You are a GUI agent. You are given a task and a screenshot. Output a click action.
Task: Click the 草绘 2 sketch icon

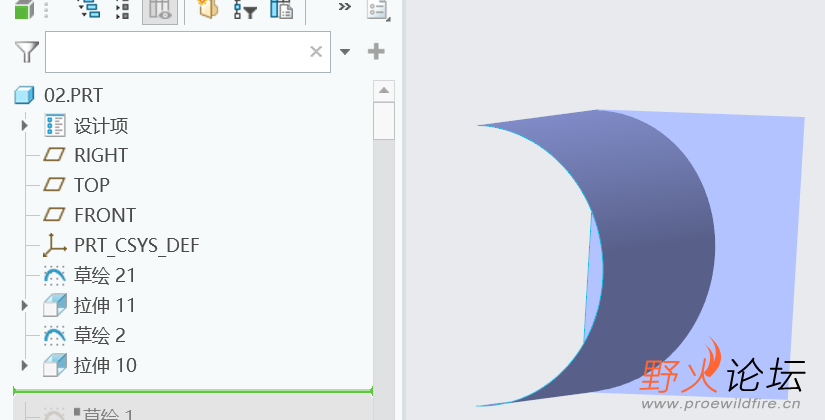[x=55, y=335]
